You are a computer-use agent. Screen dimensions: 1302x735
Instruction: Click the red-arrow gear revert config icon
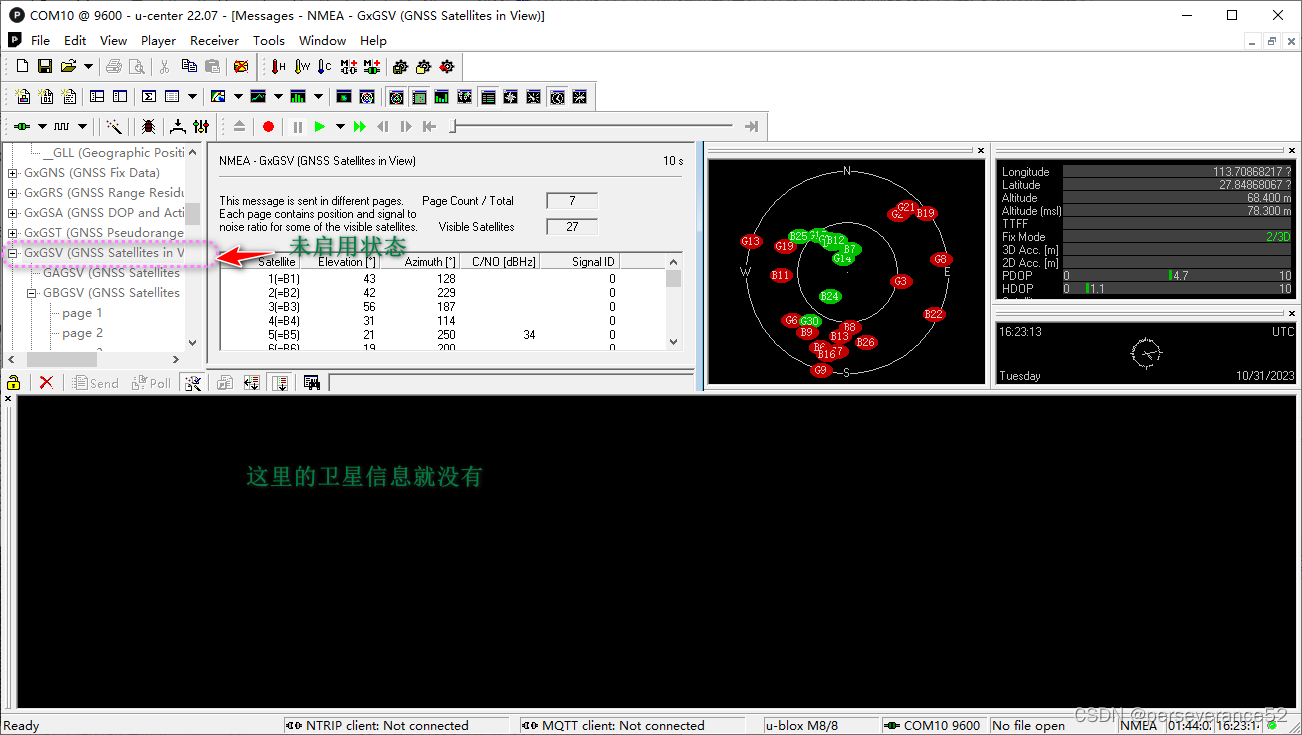(446, 66)
